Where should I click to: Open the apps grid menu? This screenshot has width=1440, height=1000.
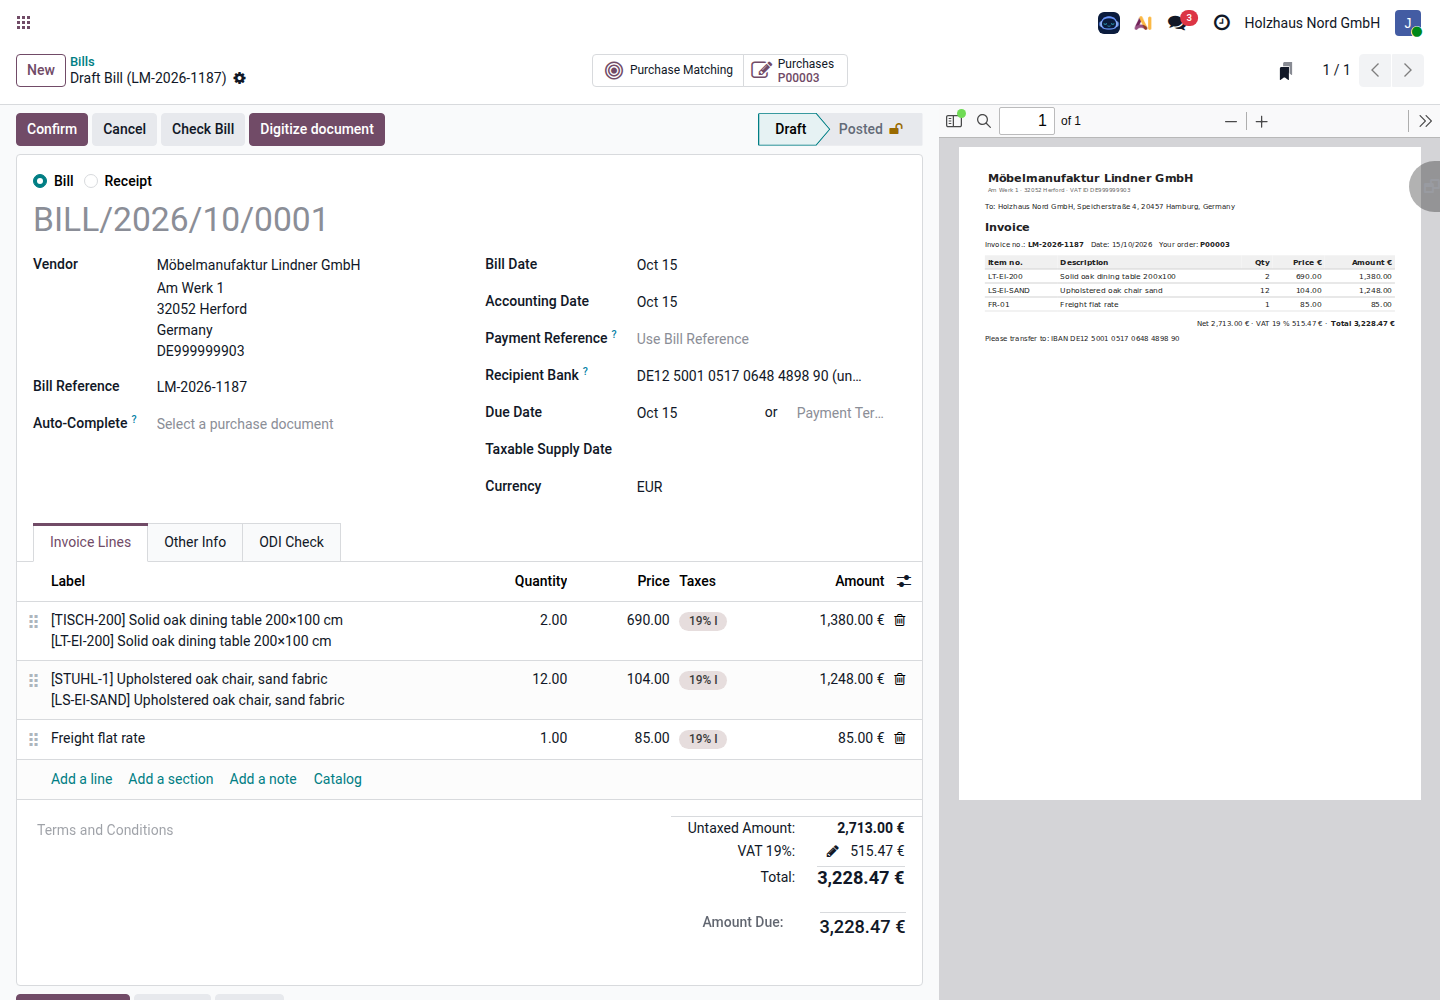click(x=24, y=22)
